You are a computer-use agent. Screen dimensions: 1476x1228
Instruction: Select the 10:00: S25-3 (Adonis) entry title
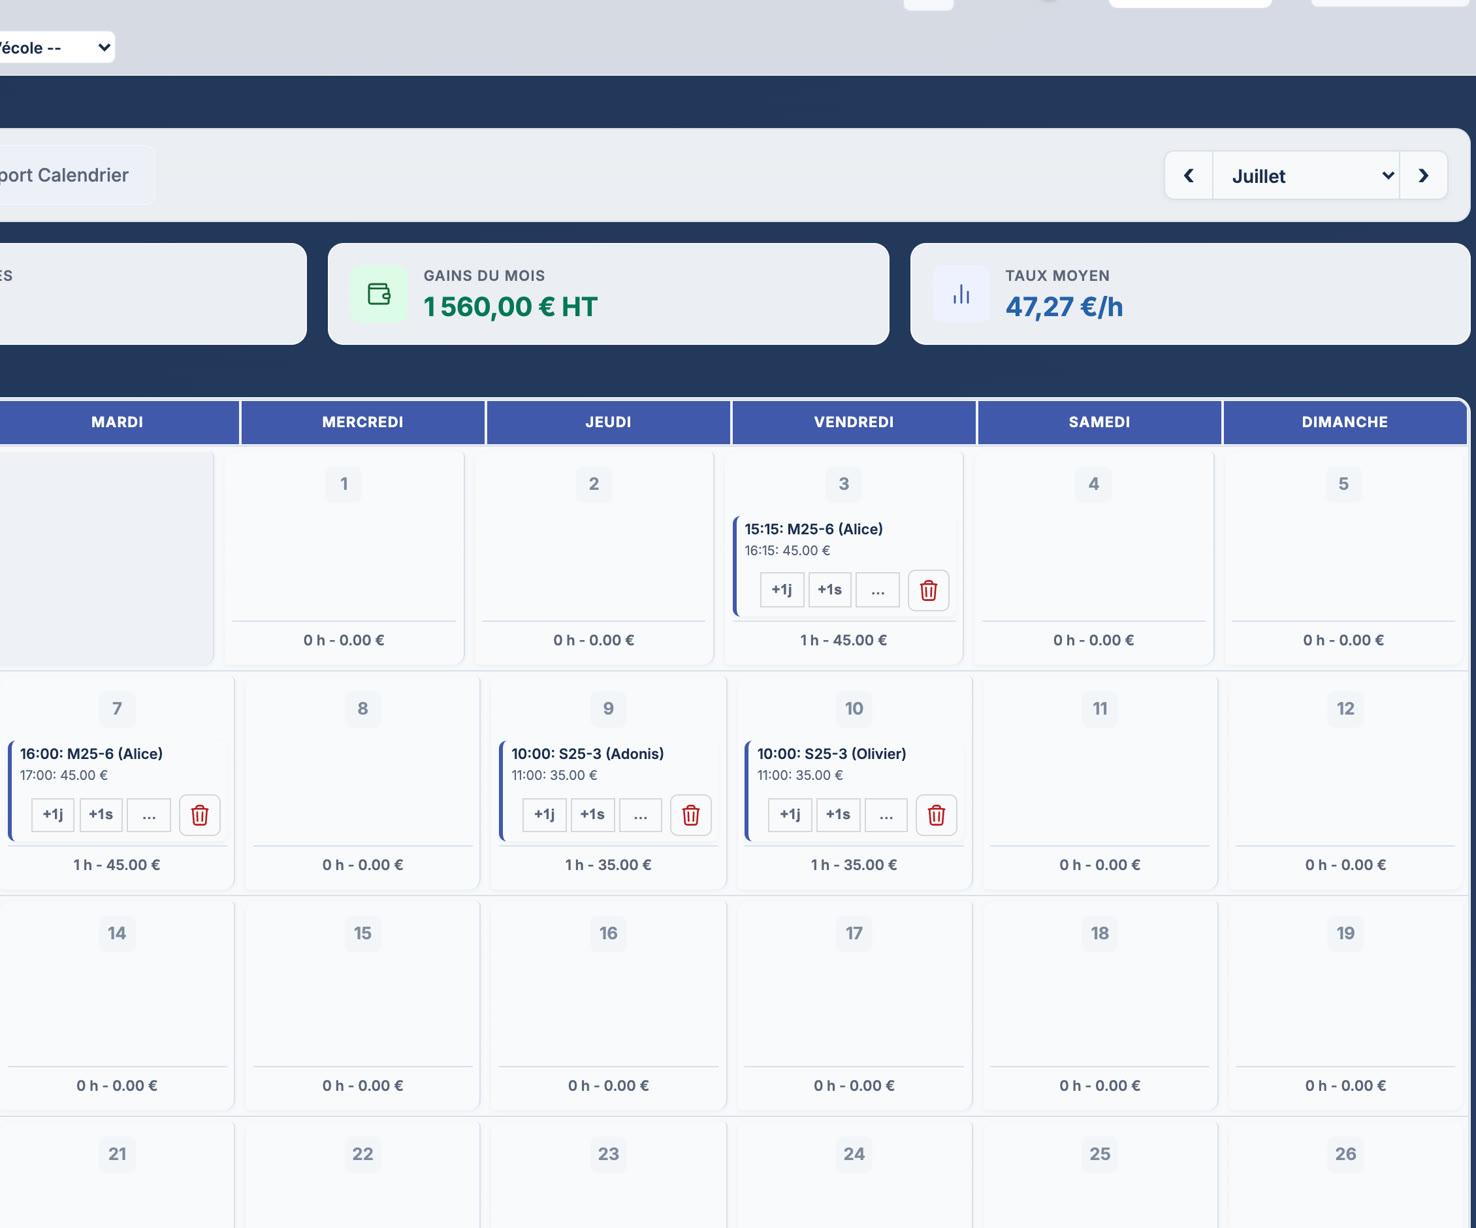coord(588,754)
